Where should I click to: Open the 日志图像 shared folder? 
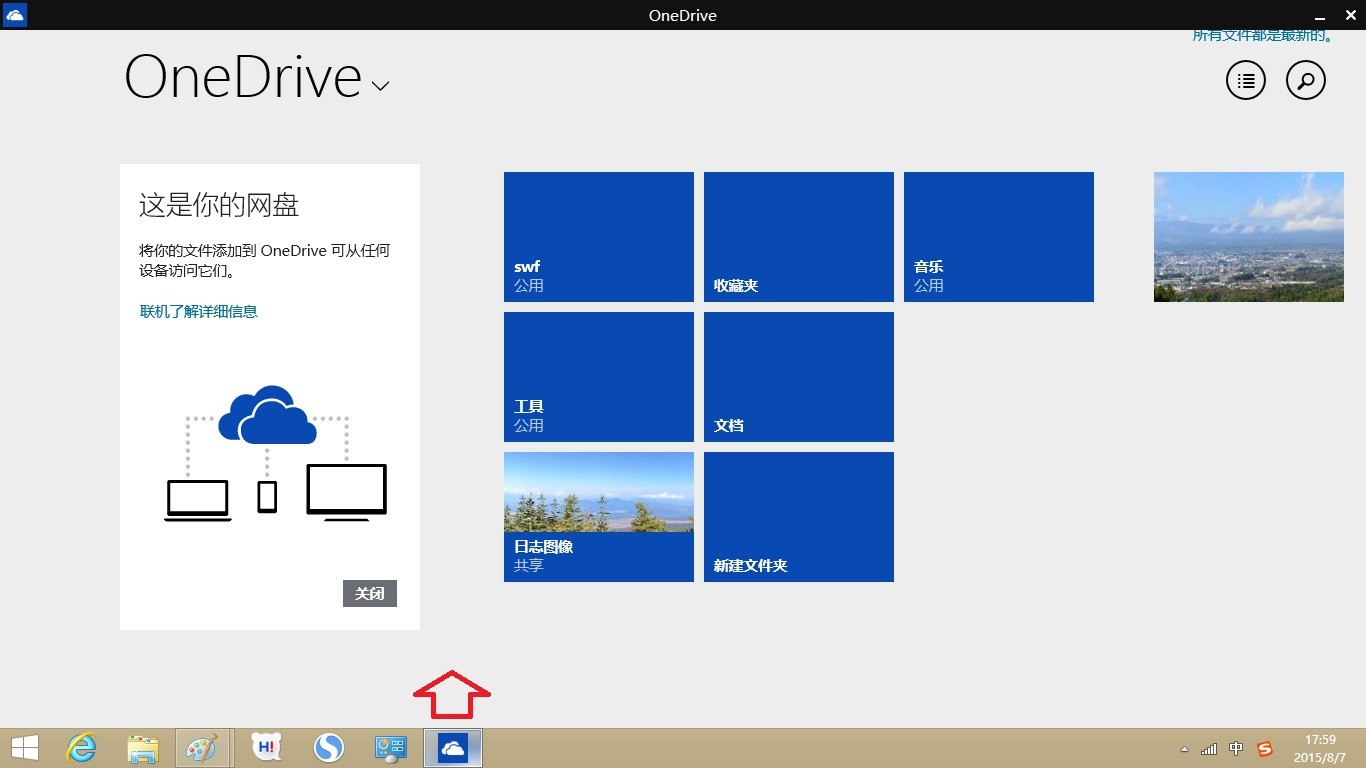pos(598,517)
